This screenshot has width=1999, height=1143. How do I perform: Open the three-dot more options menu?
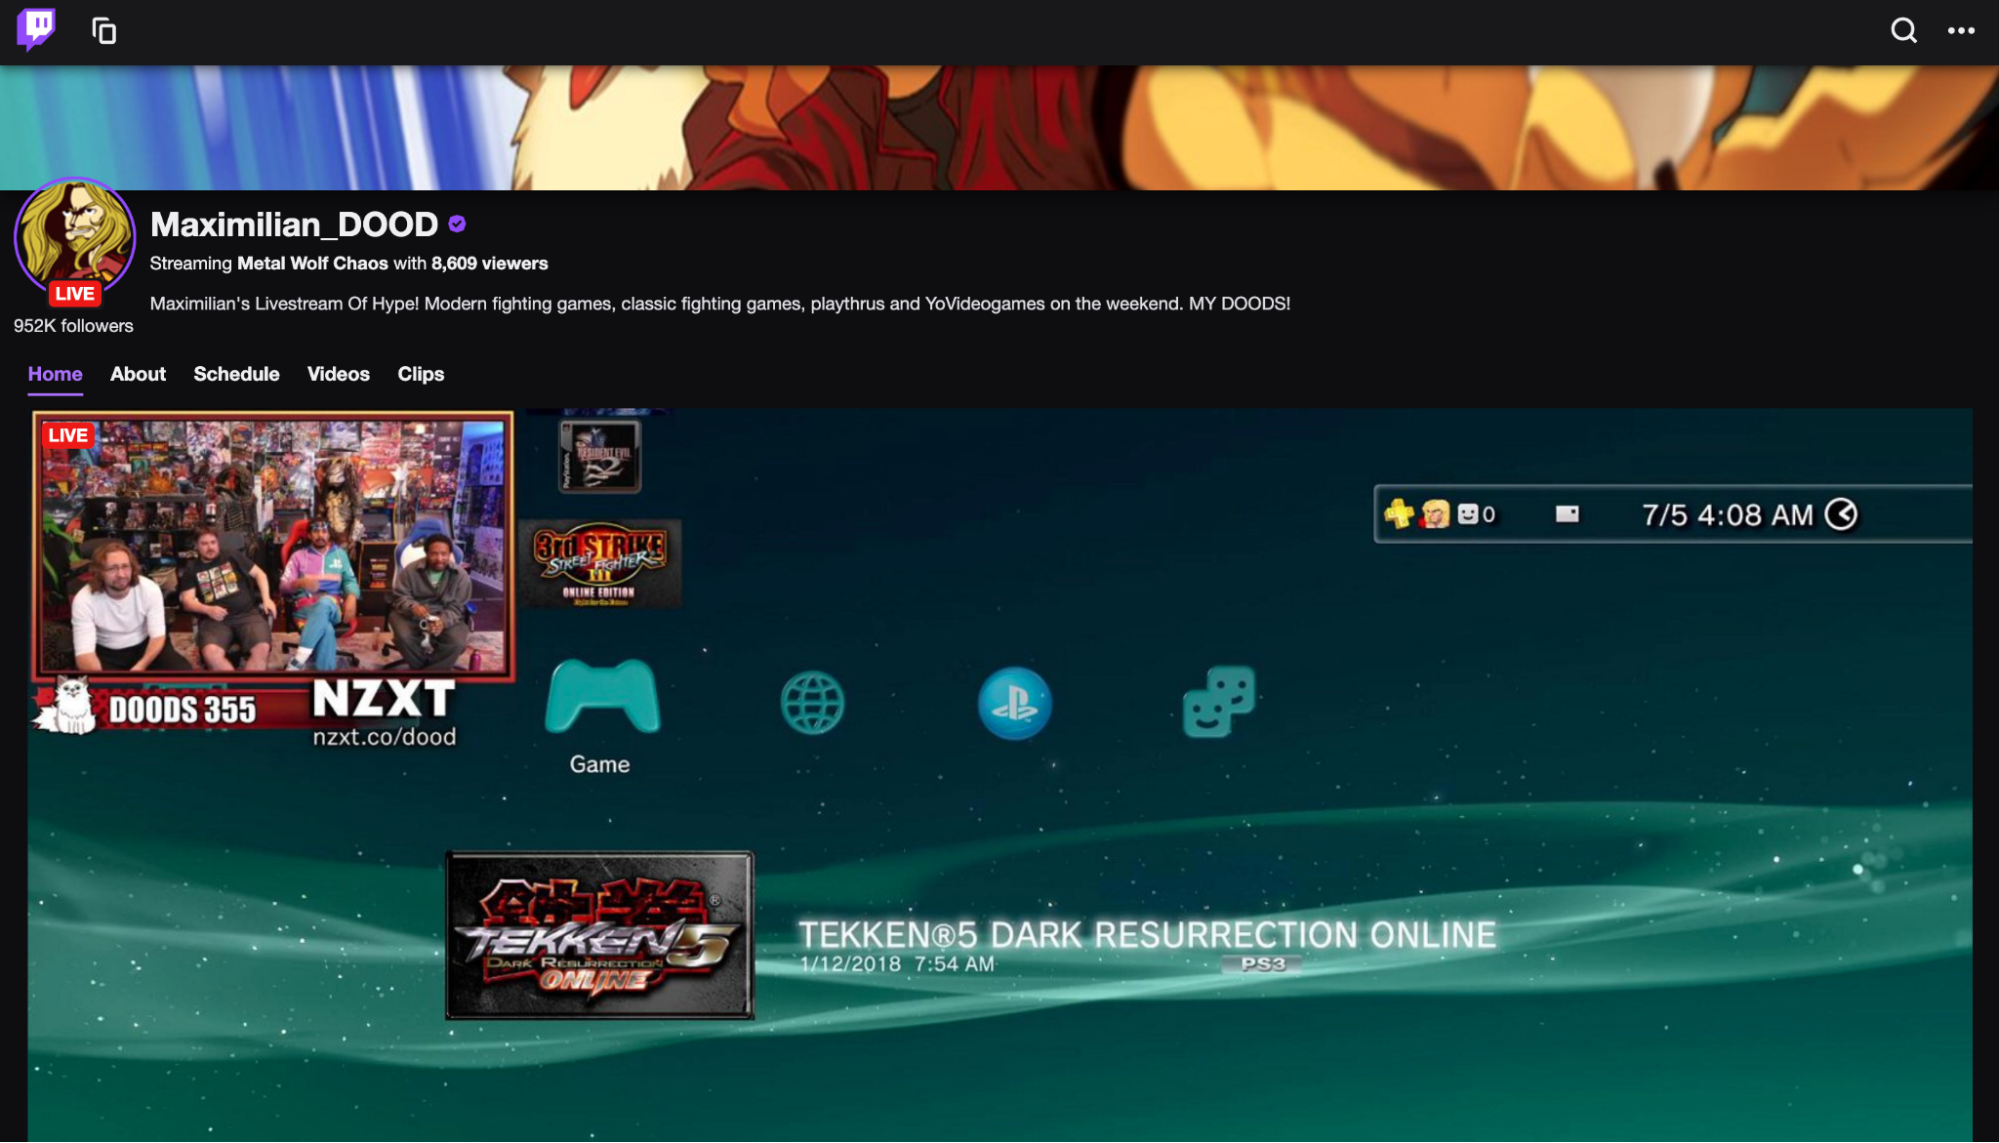point(1960,31)
